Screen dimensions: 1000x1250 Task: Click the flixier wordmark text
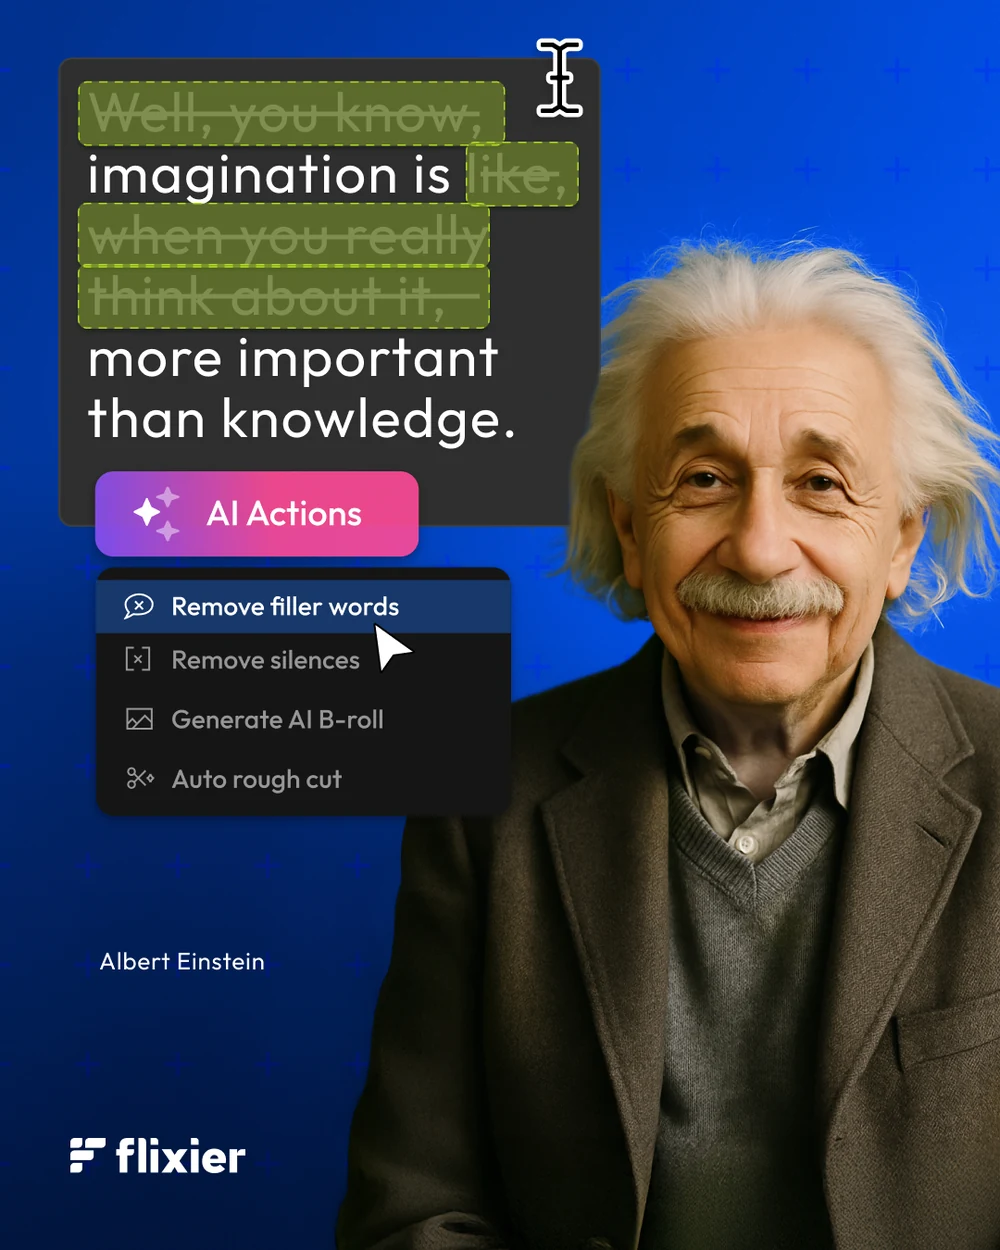pos(181,1156)
